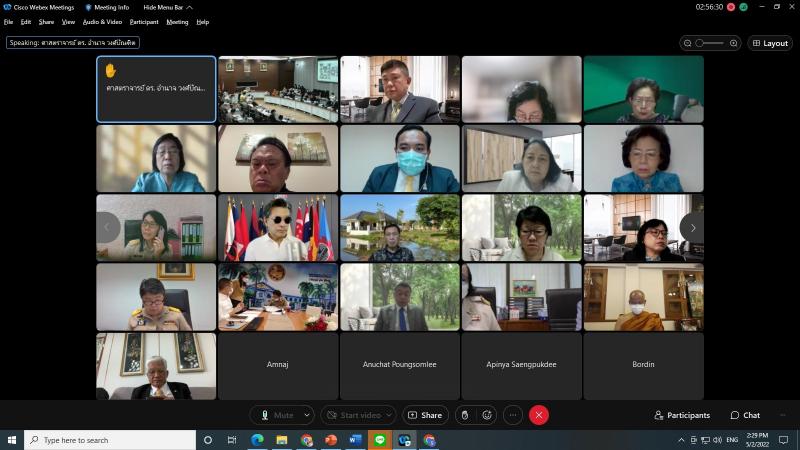Open the reactions smiley icon
Image resolution: width=800 pixels, height=450 pixels.
[487, 415]
